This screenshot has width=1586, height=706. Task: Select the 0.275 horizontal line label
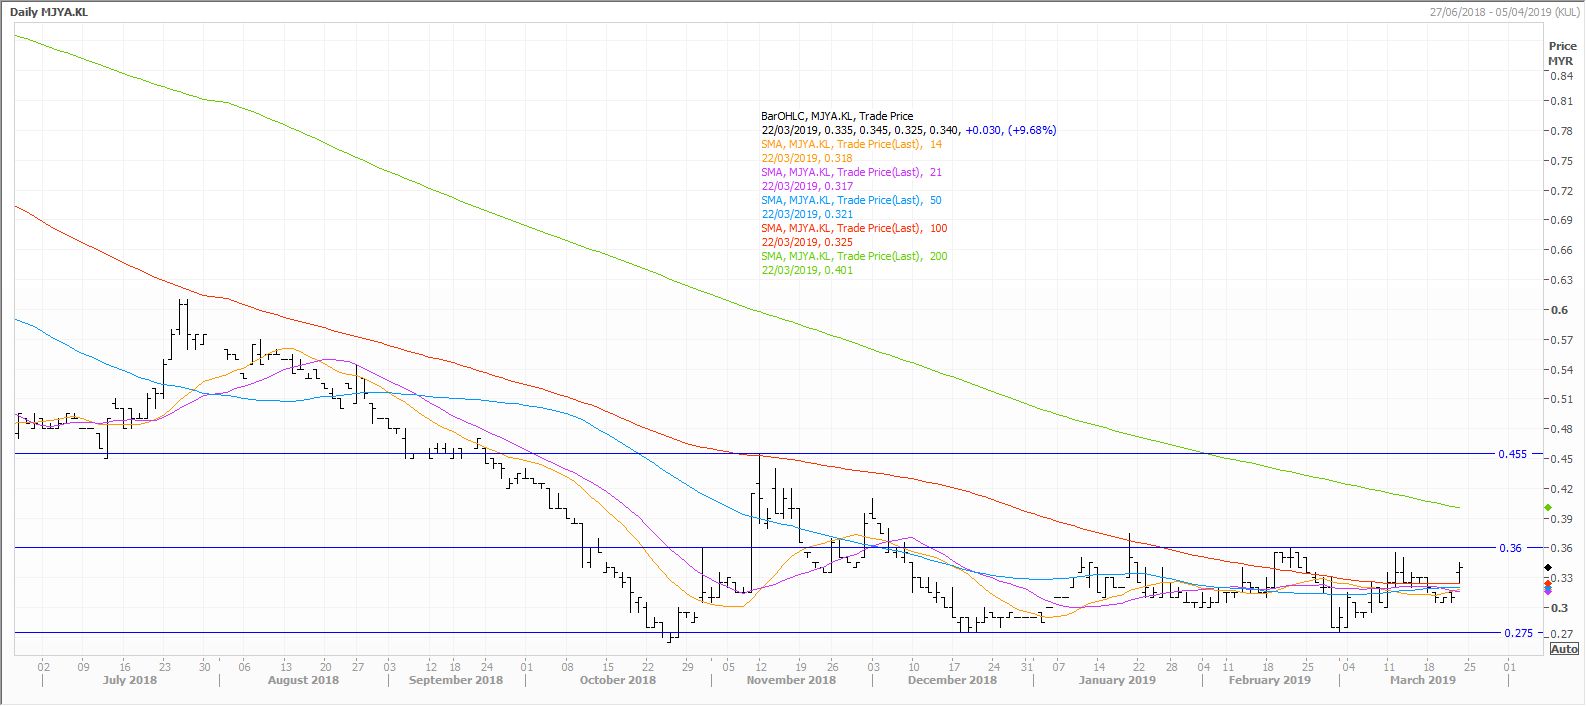[1517, 633]
